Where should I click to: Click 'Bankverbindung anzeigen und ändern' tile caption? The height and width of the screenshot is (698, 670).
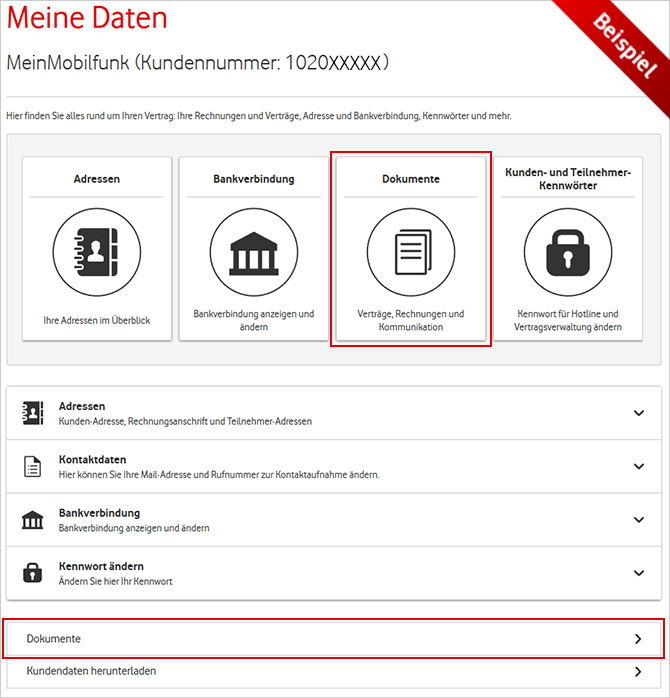pyautogui.click(x=254, y=320)
